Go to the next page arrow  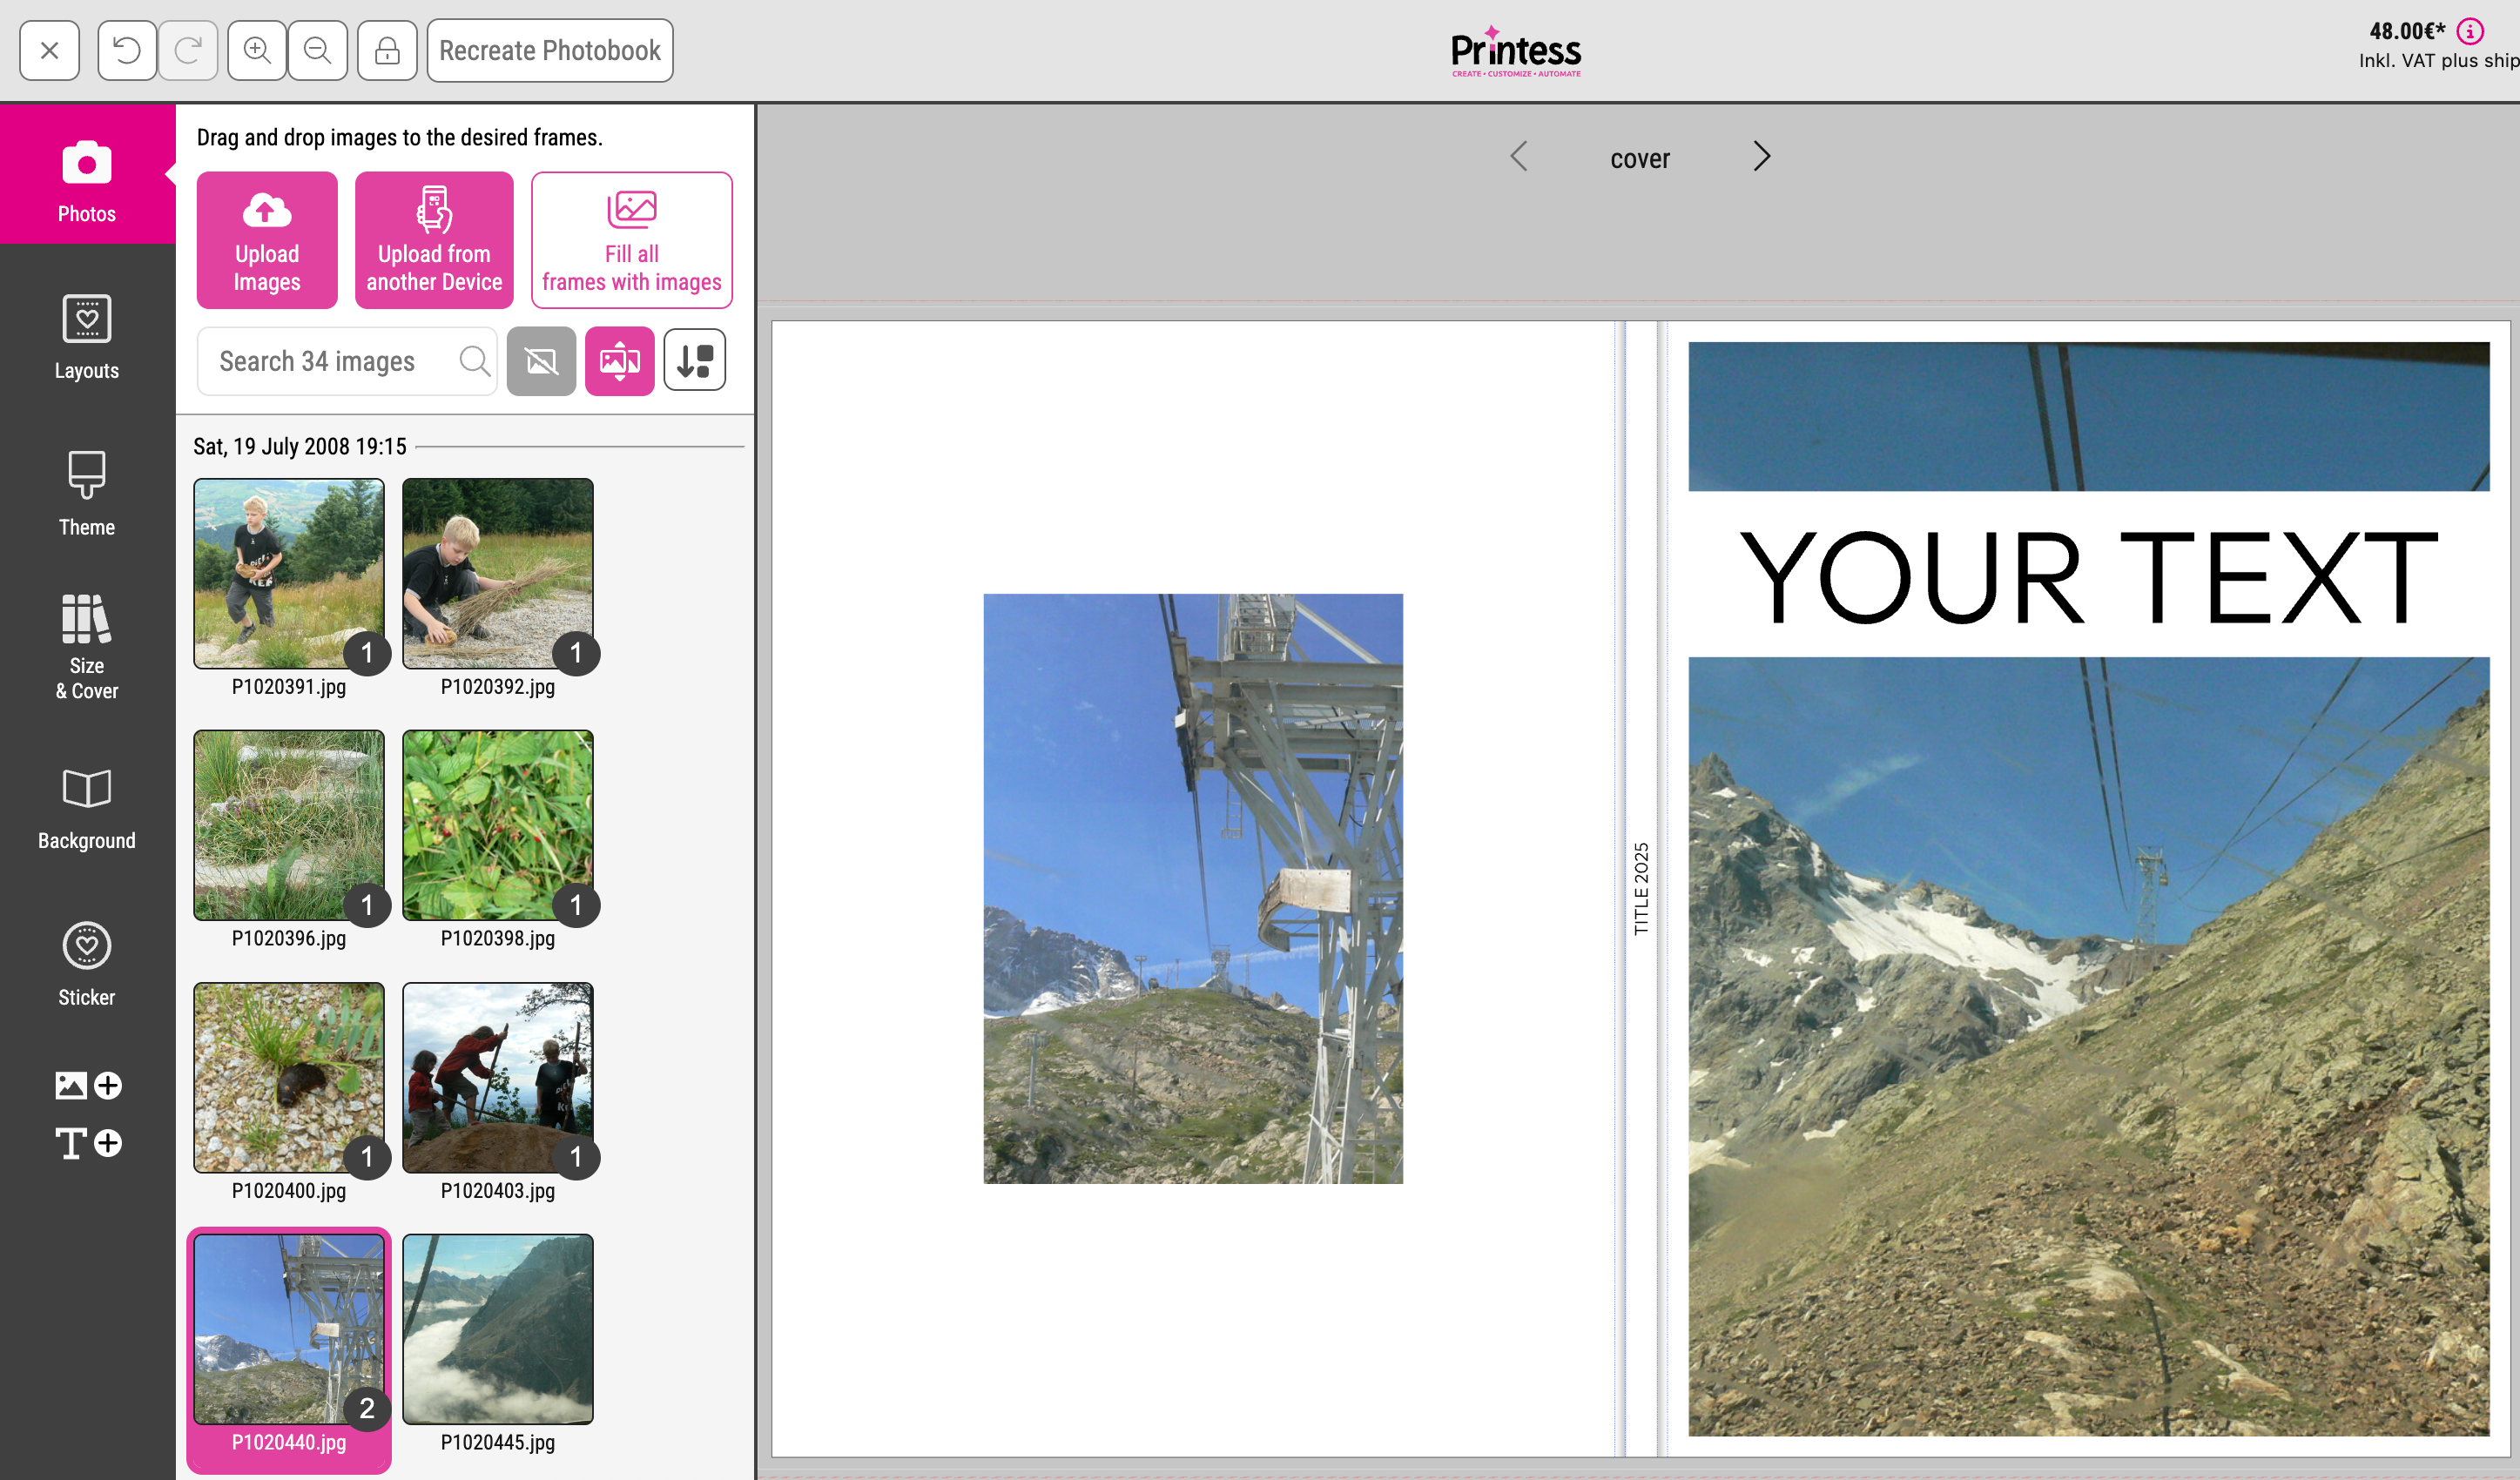tap(1762, 156)
